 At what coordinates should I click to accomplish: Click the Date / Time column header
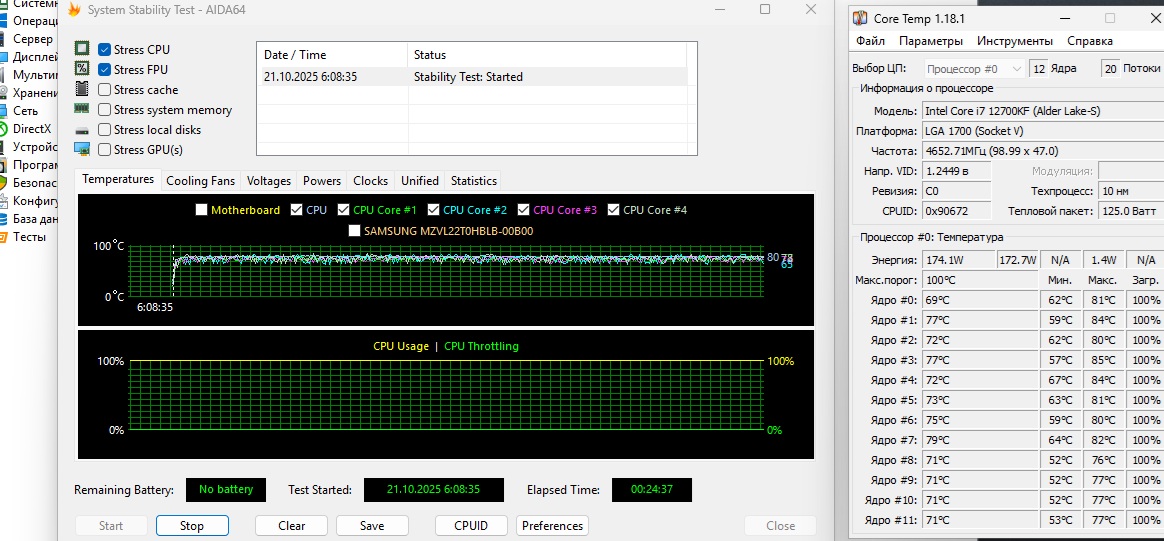(x=332, y=55)
